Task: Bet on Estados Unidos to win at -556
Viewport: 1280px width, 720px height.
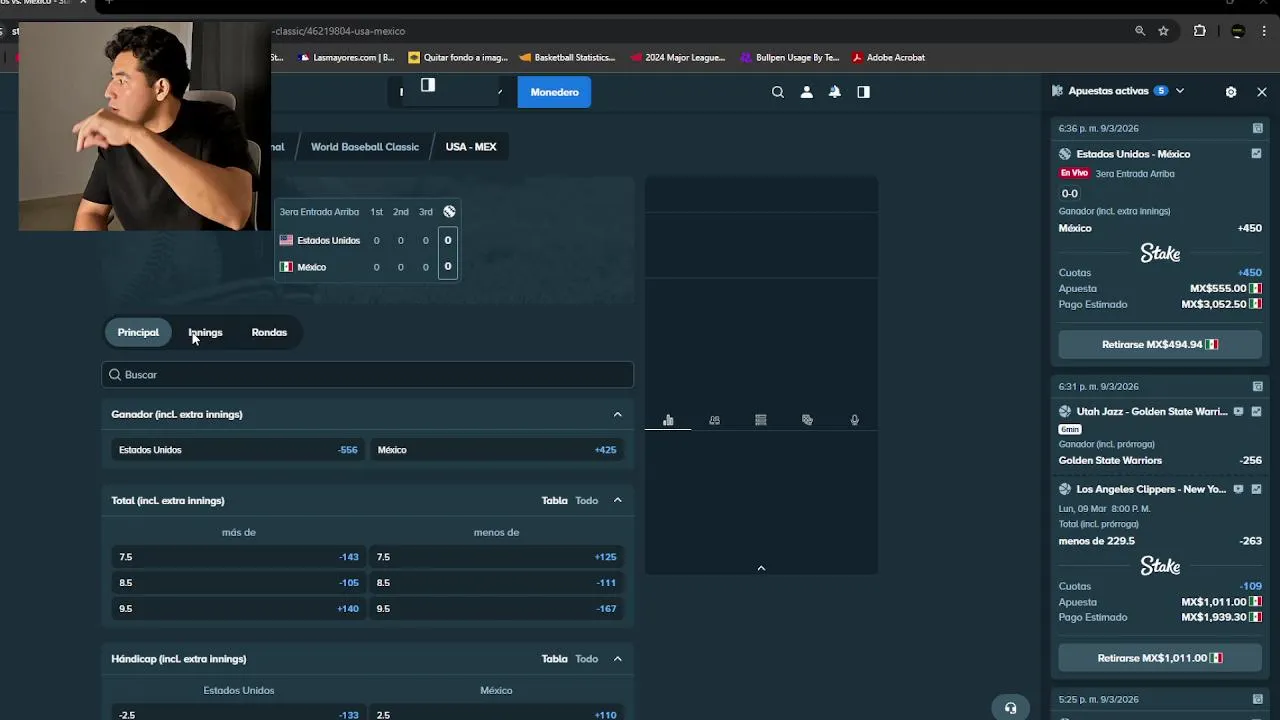Action: pyautogui.click(x=238, y=450)
